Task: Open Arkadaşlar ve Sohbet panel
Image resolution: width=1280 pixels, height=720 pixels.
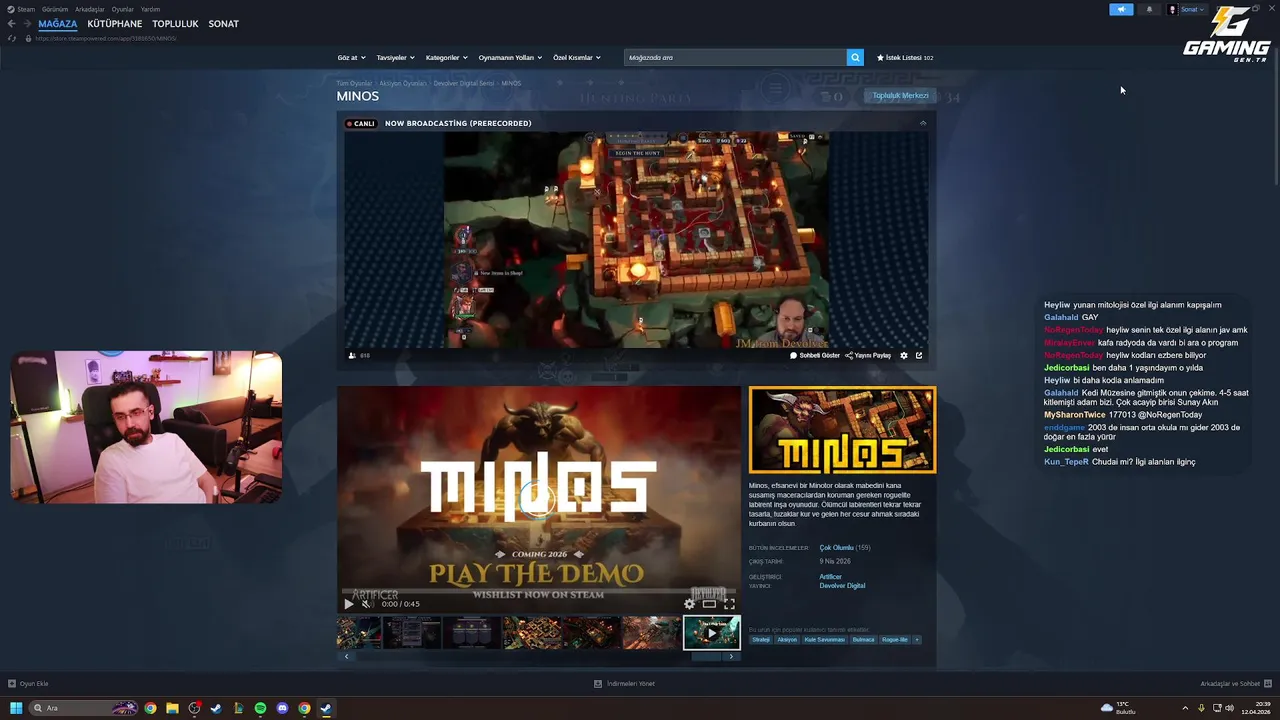Action: 1235,684
